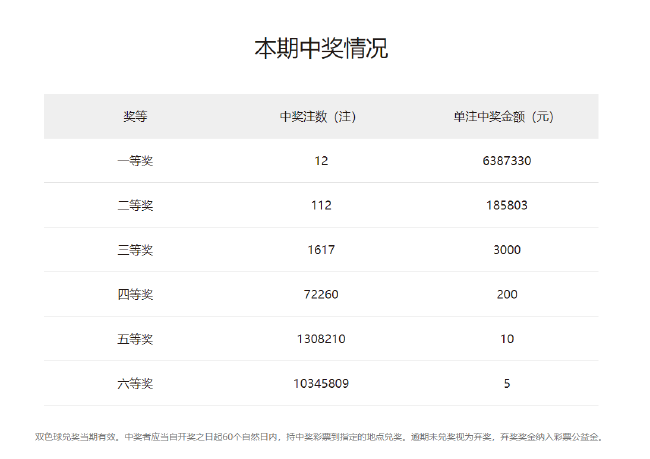The width and height of the screenshot is (650, 459).
Task: Select the 四等奖 row label
Action: [x=135, y=294]
